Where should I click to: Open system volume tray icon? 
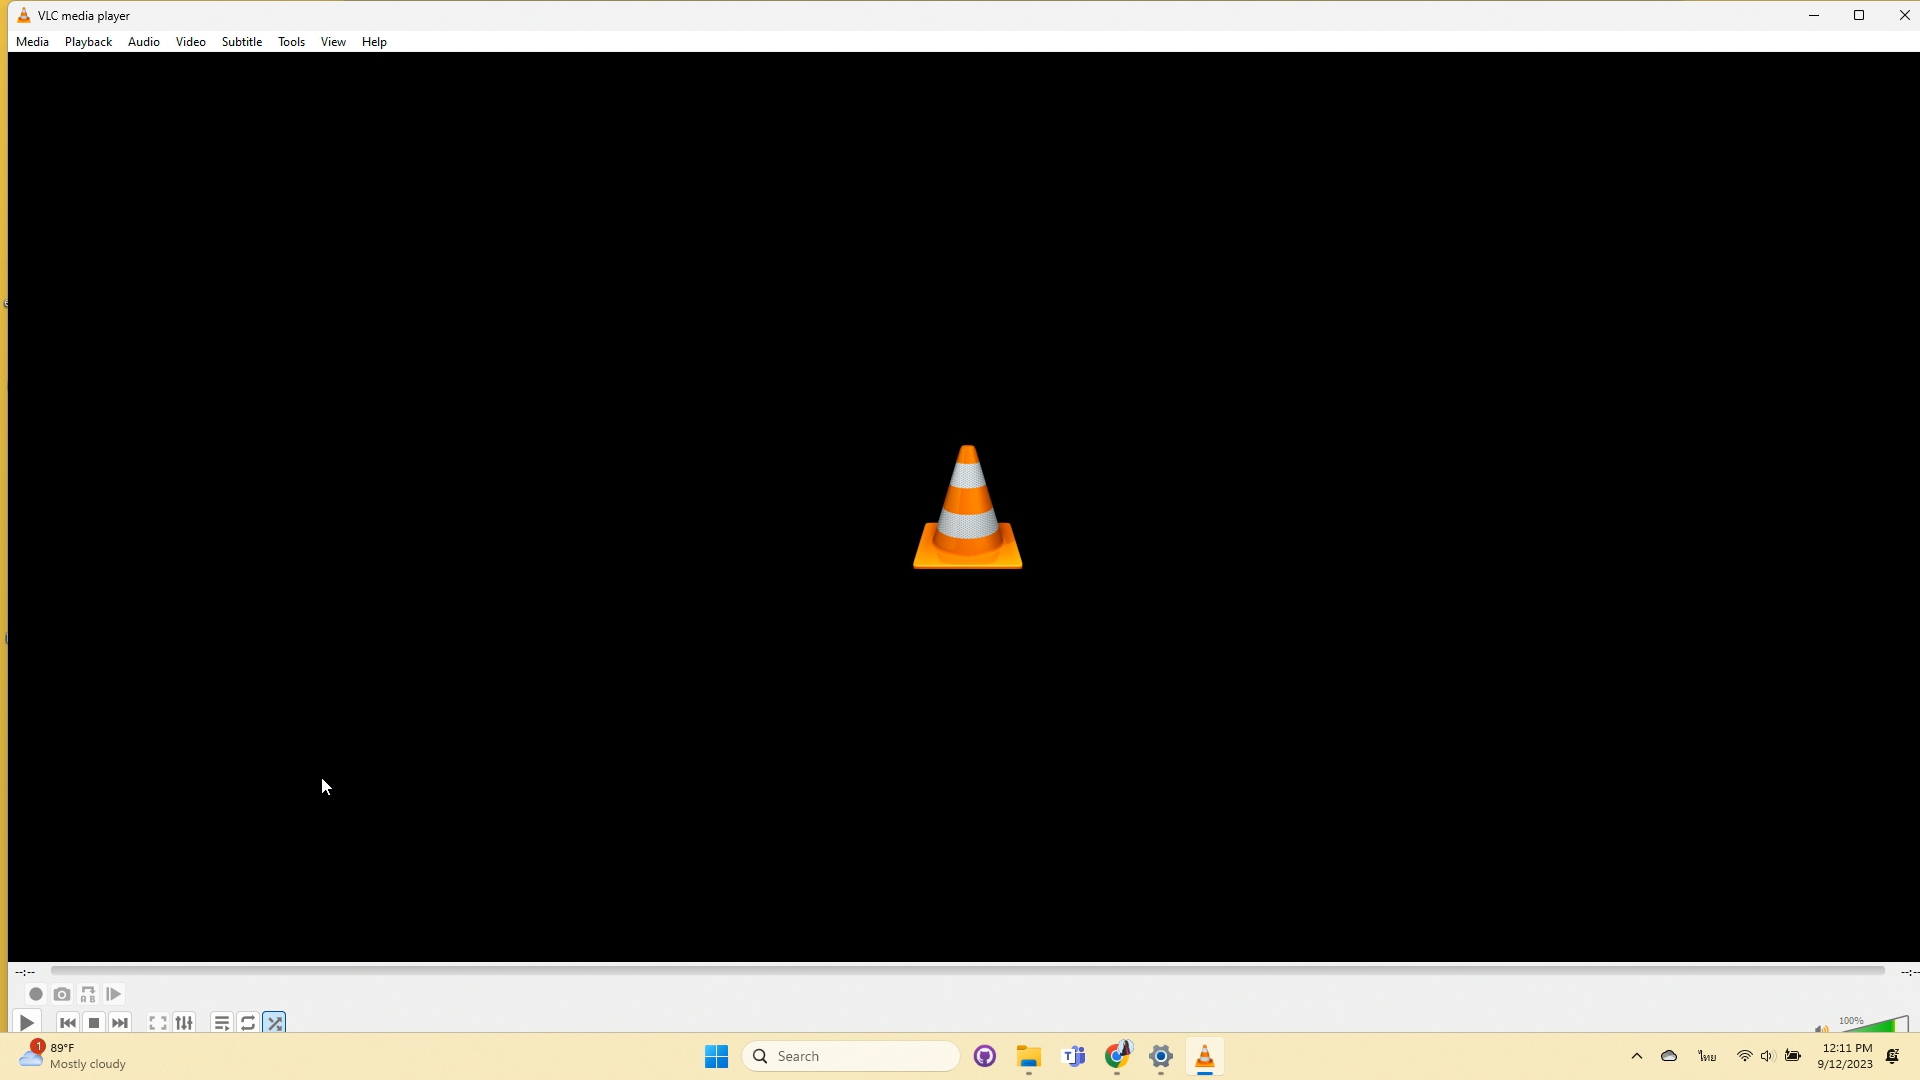(x=1767, y=1056)
